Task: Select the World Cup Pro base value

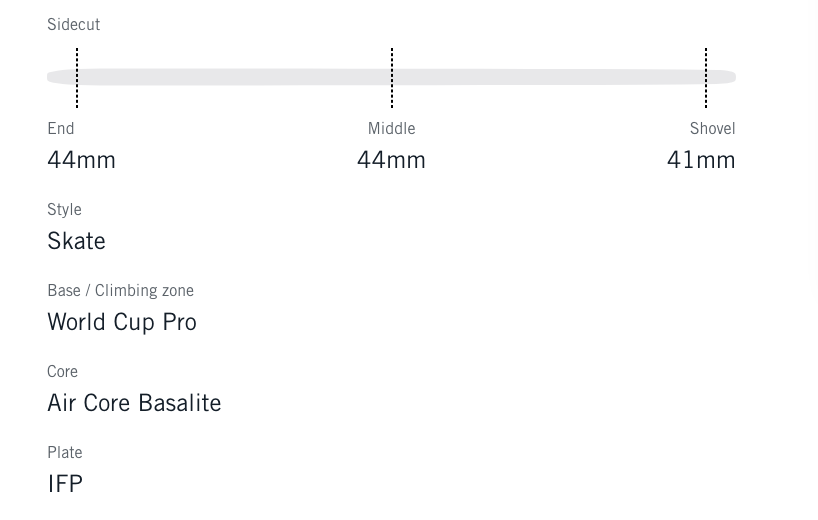Action: point(122,322)
